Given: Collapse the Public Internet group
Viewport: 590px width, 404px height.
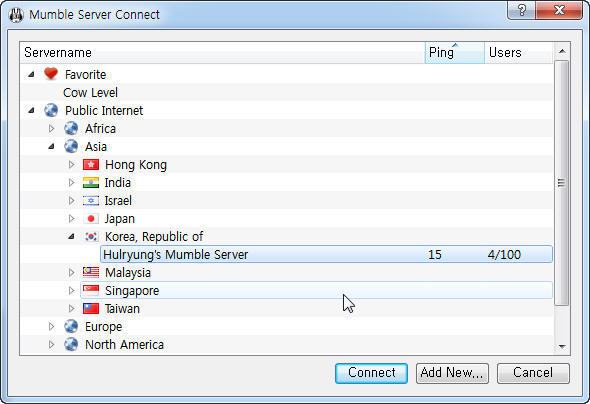Looking at the screenshot, I should 31,111.
